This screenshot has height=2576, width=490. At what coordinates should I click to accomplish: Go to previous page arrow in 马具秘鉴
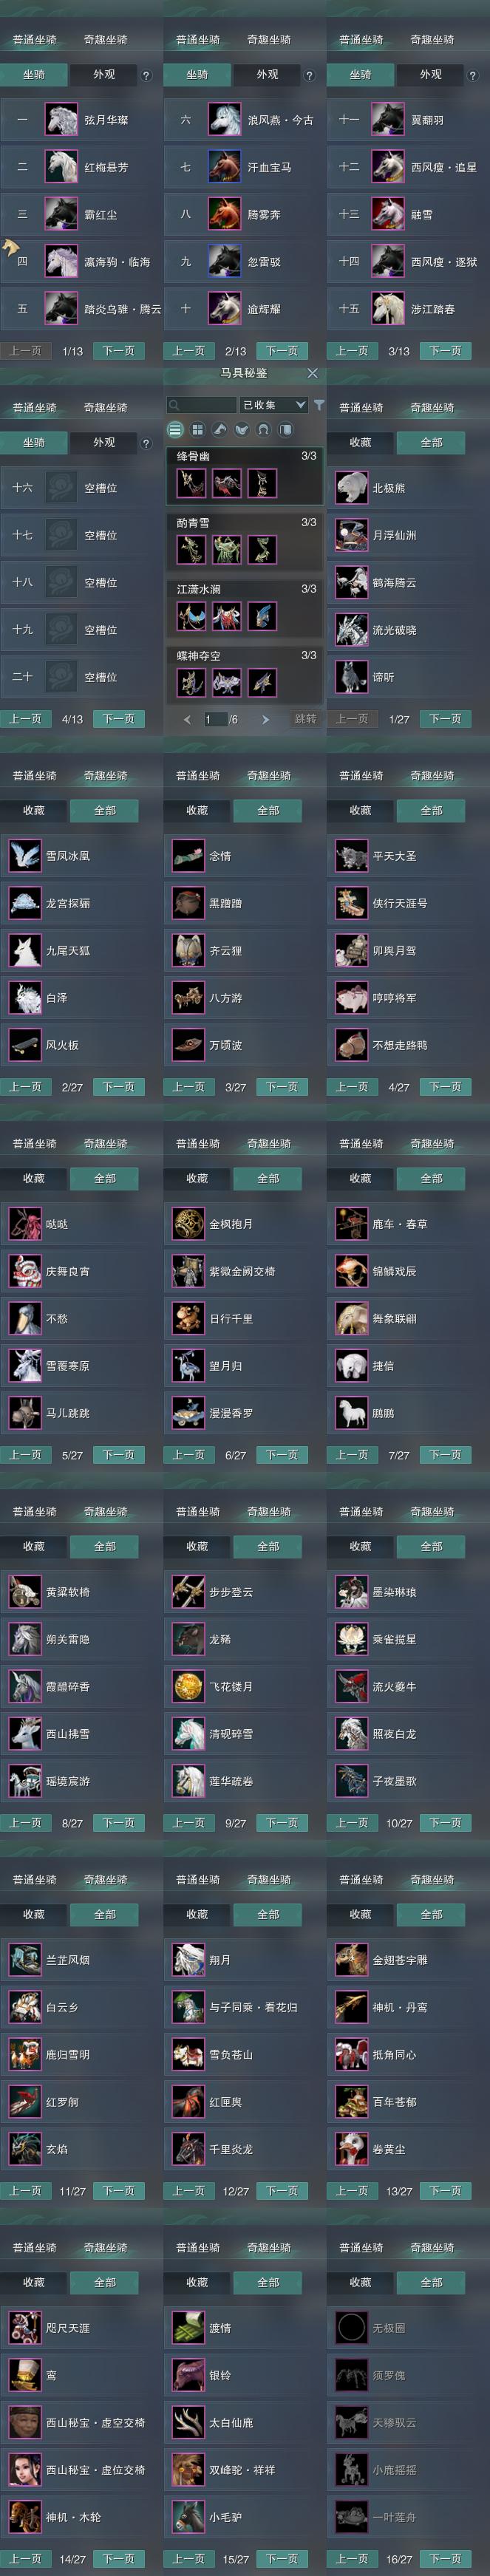click(x=187, y=719)
